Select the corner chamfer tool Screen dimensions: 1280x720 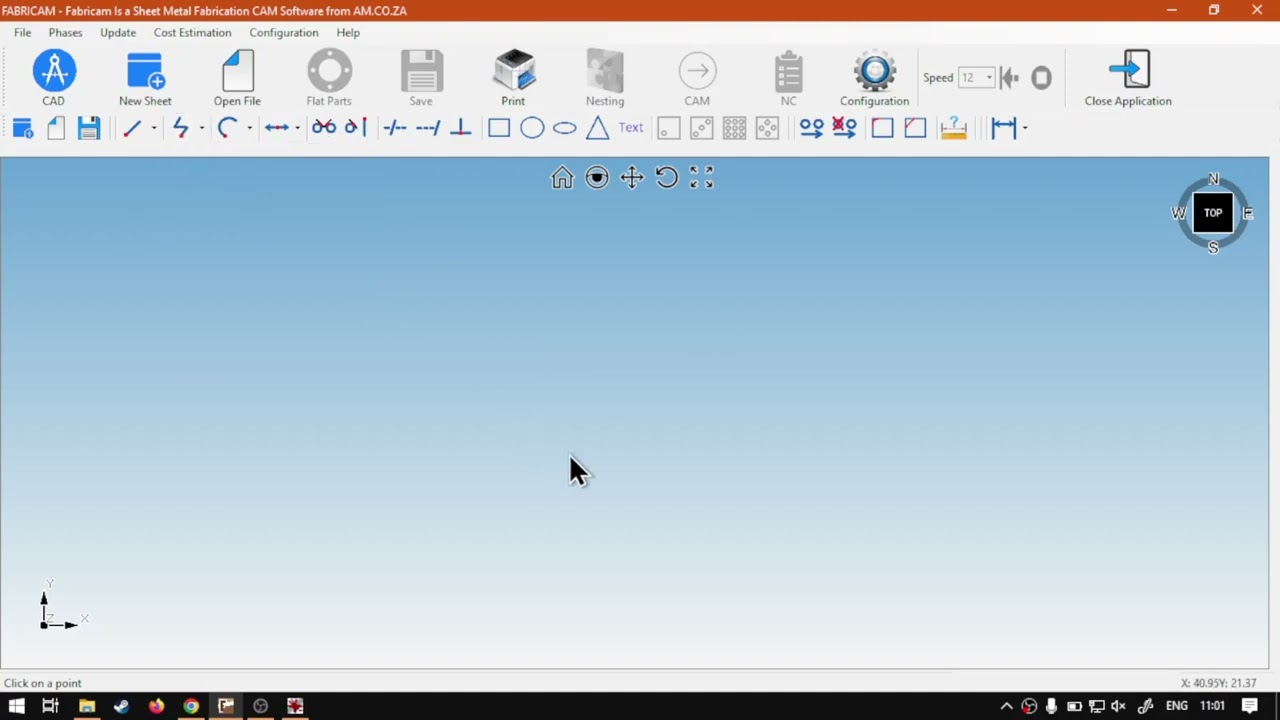click(x=915, y=128)
